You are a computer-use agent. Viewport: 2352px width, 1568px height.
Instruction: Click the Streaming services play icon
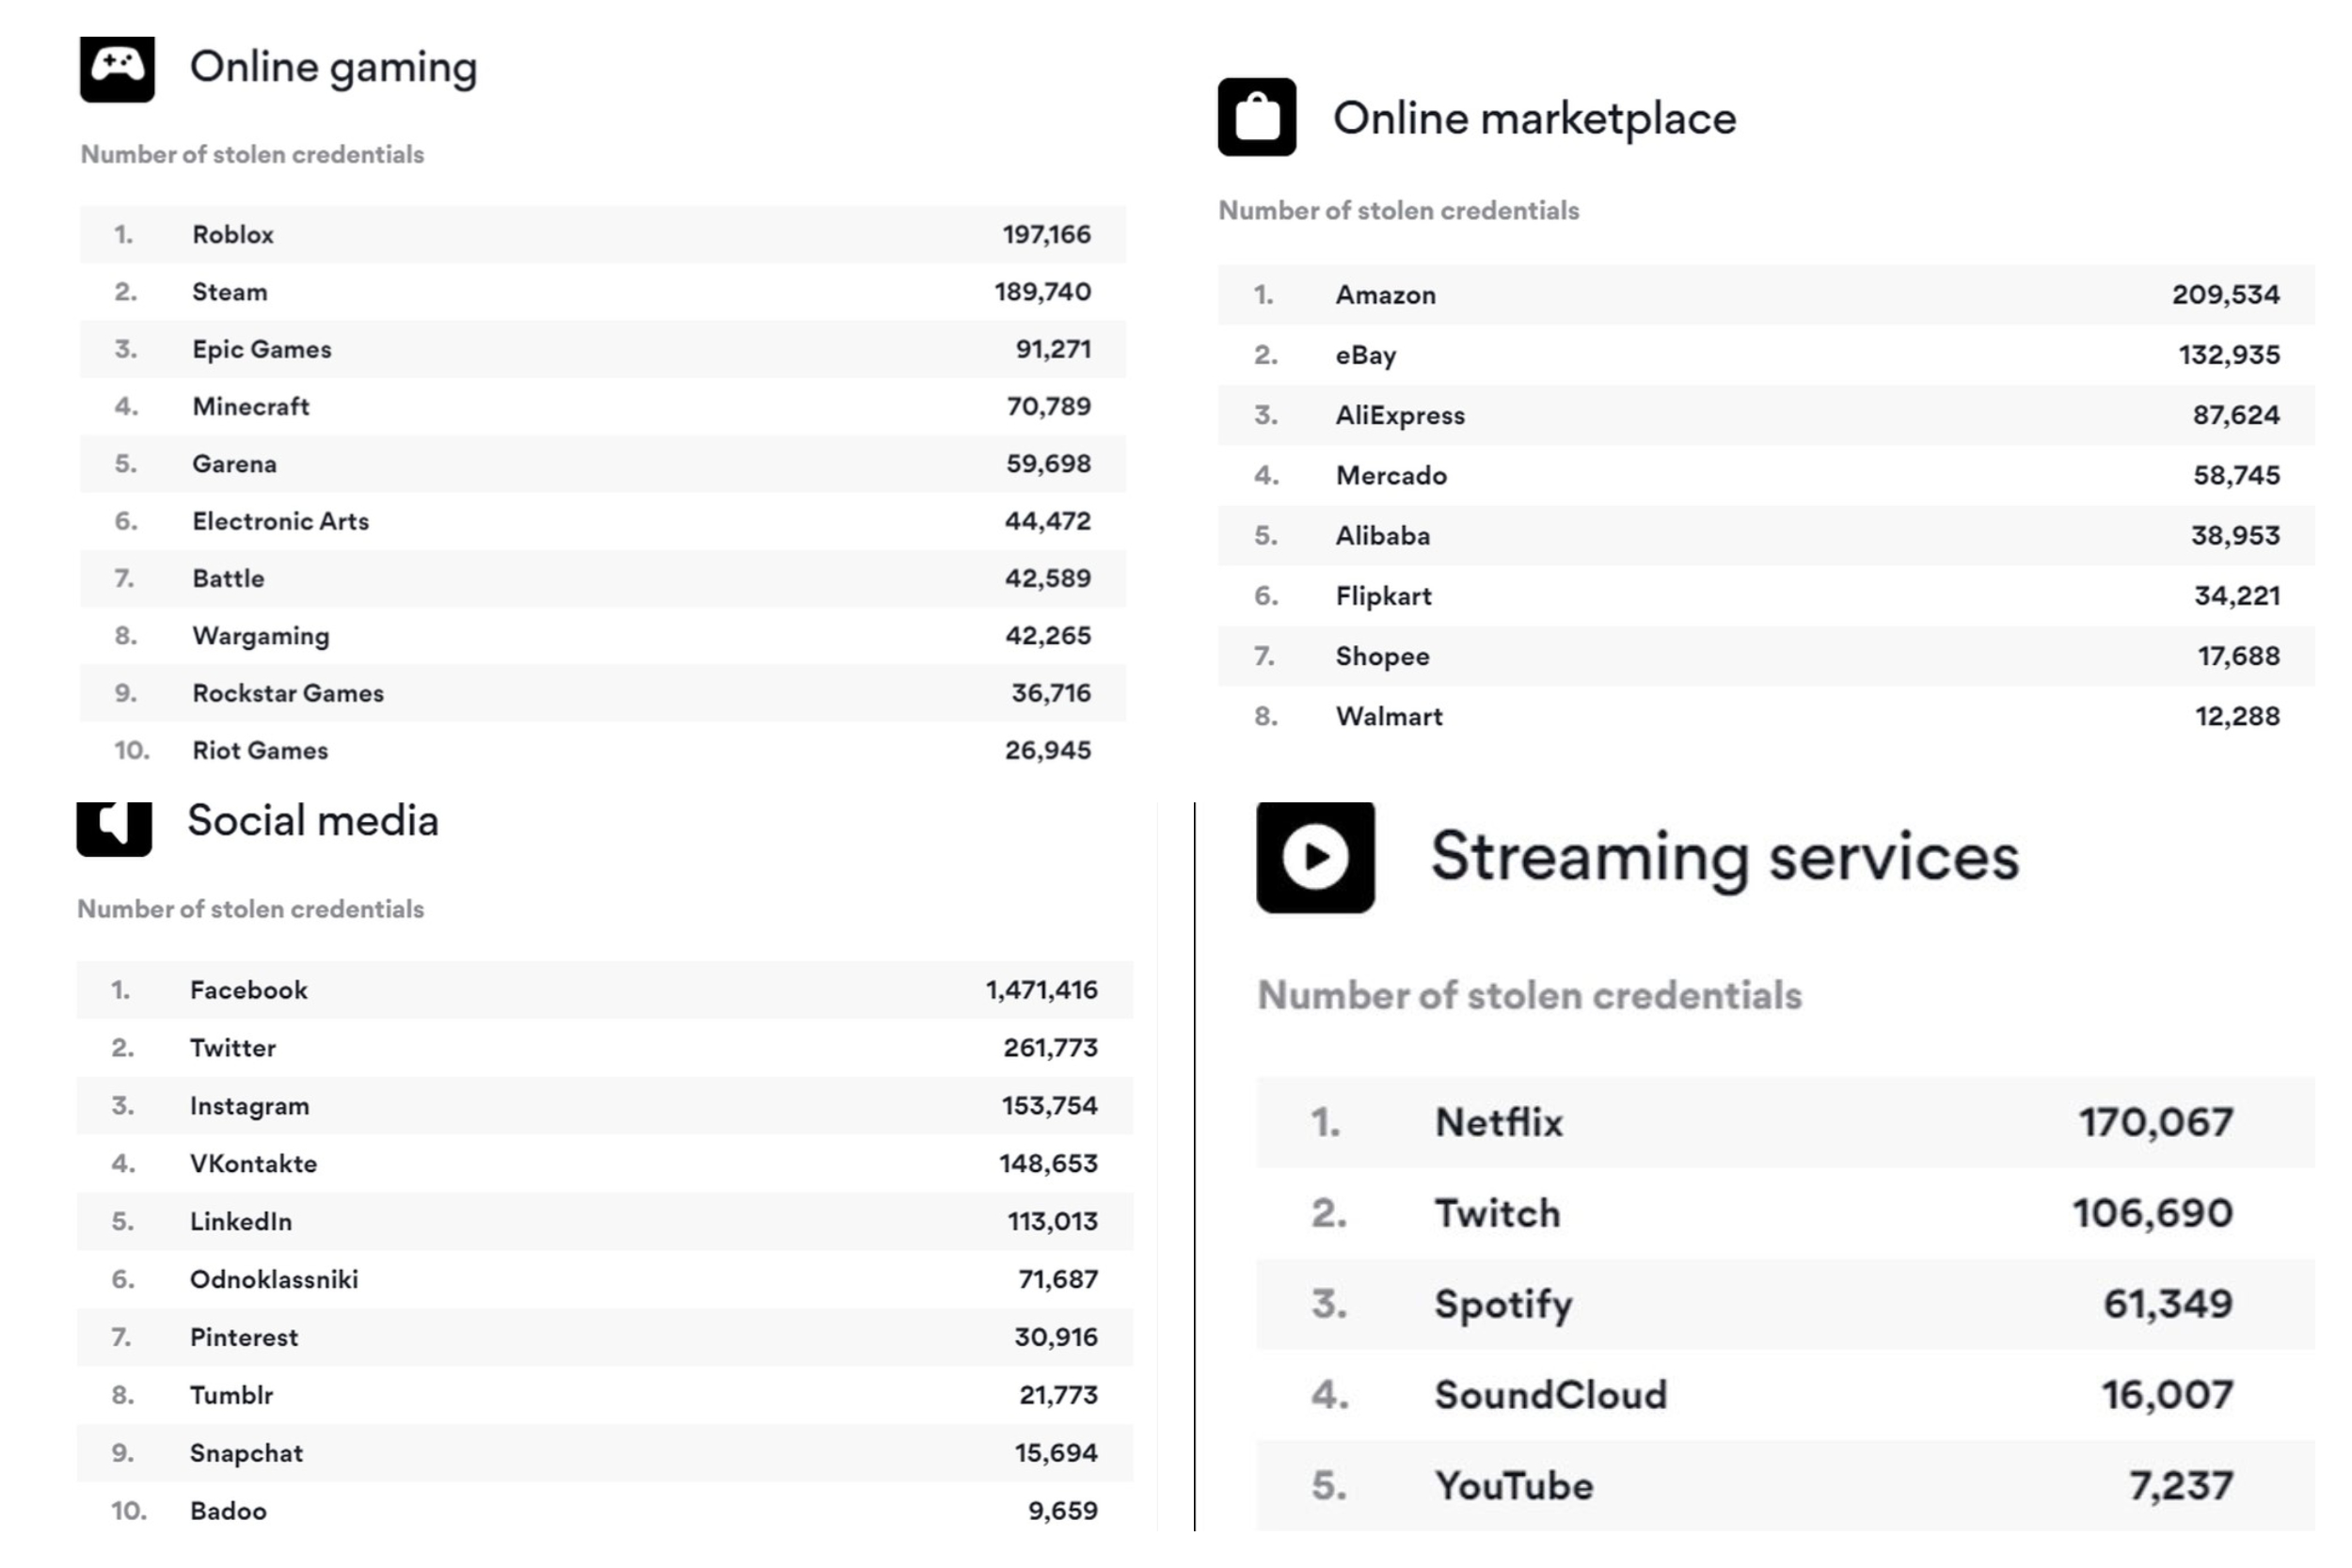pos(1314,857)
